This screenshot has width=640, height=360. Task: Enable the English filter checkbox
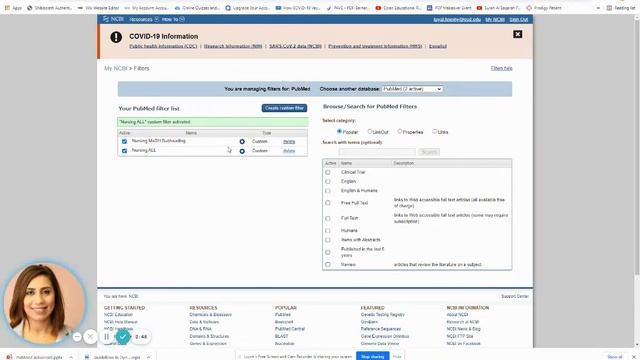(328, 181)
